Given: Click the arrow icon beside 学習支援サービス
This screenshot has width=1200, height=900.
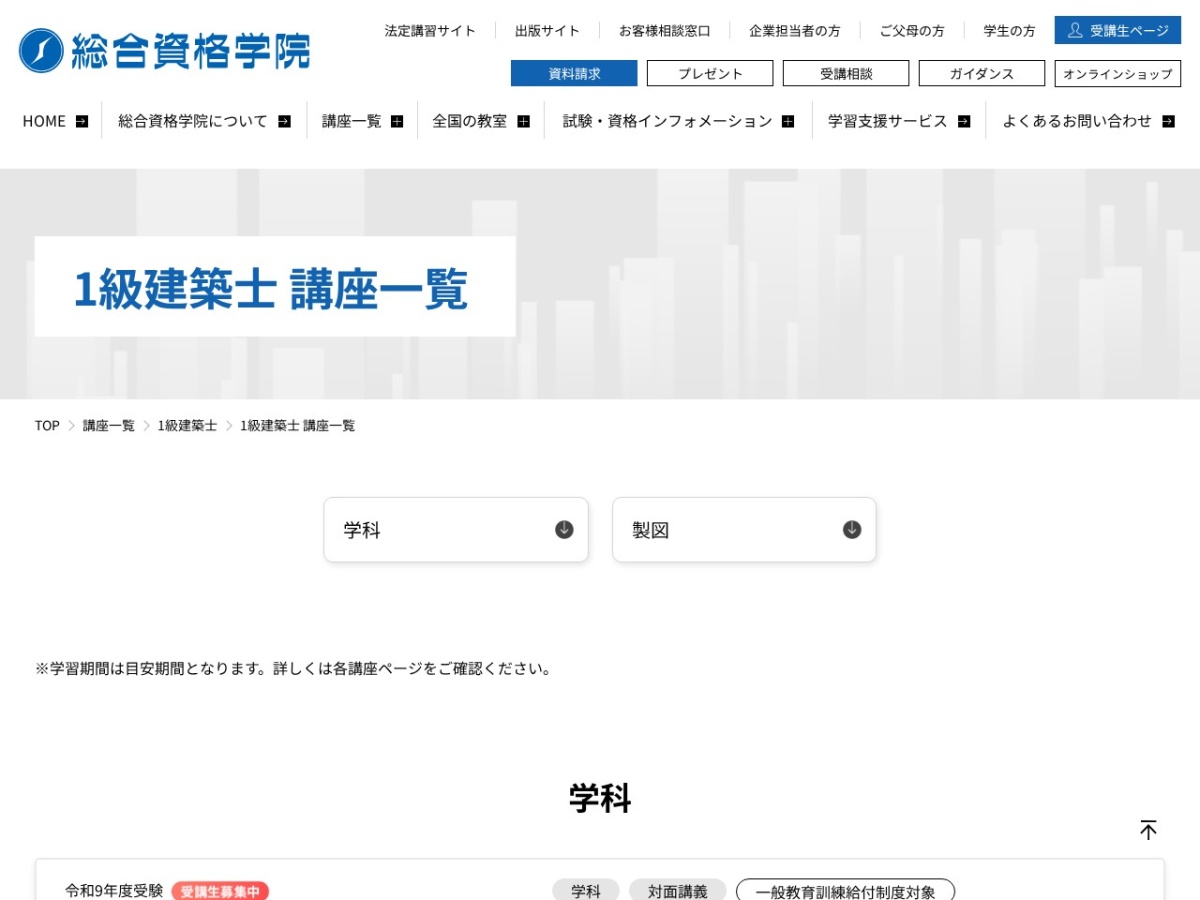Looking at the screenshot, I should pos(964,121).
